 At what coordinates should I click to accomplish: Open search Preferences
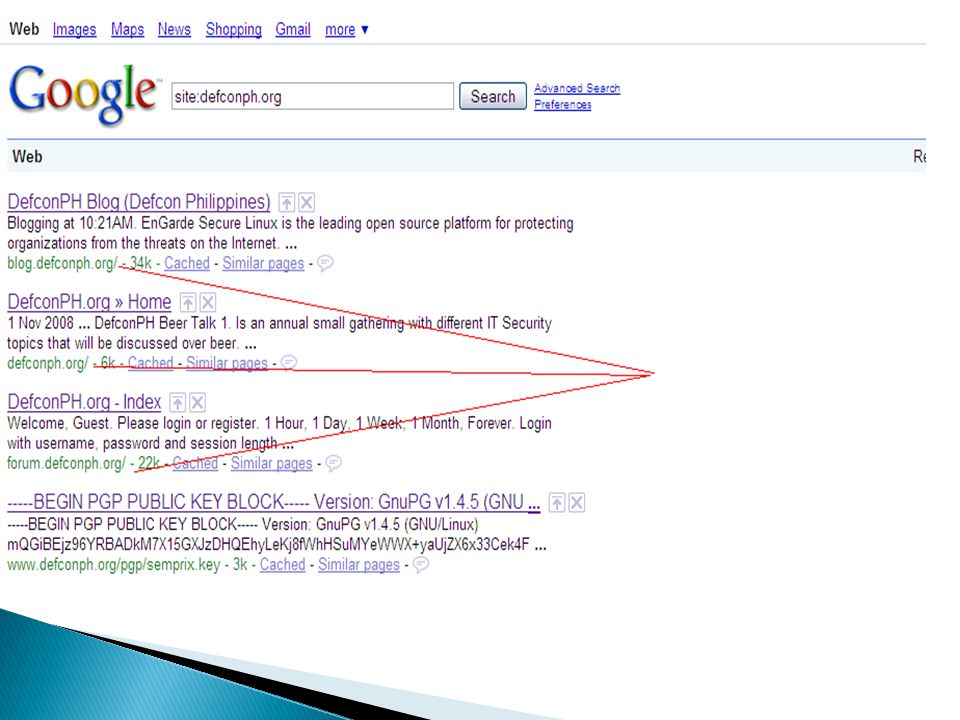[x=563, y=105]
